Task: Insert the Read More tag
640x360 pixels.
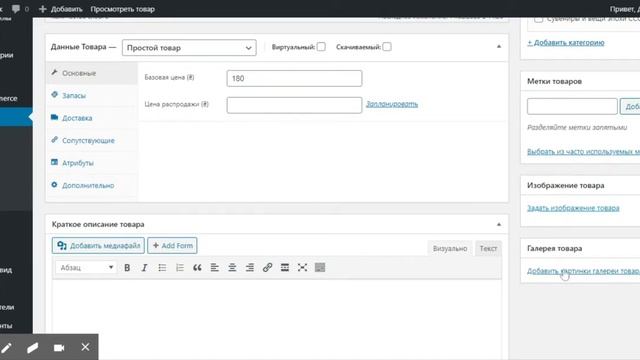Action: coord(285,268)
